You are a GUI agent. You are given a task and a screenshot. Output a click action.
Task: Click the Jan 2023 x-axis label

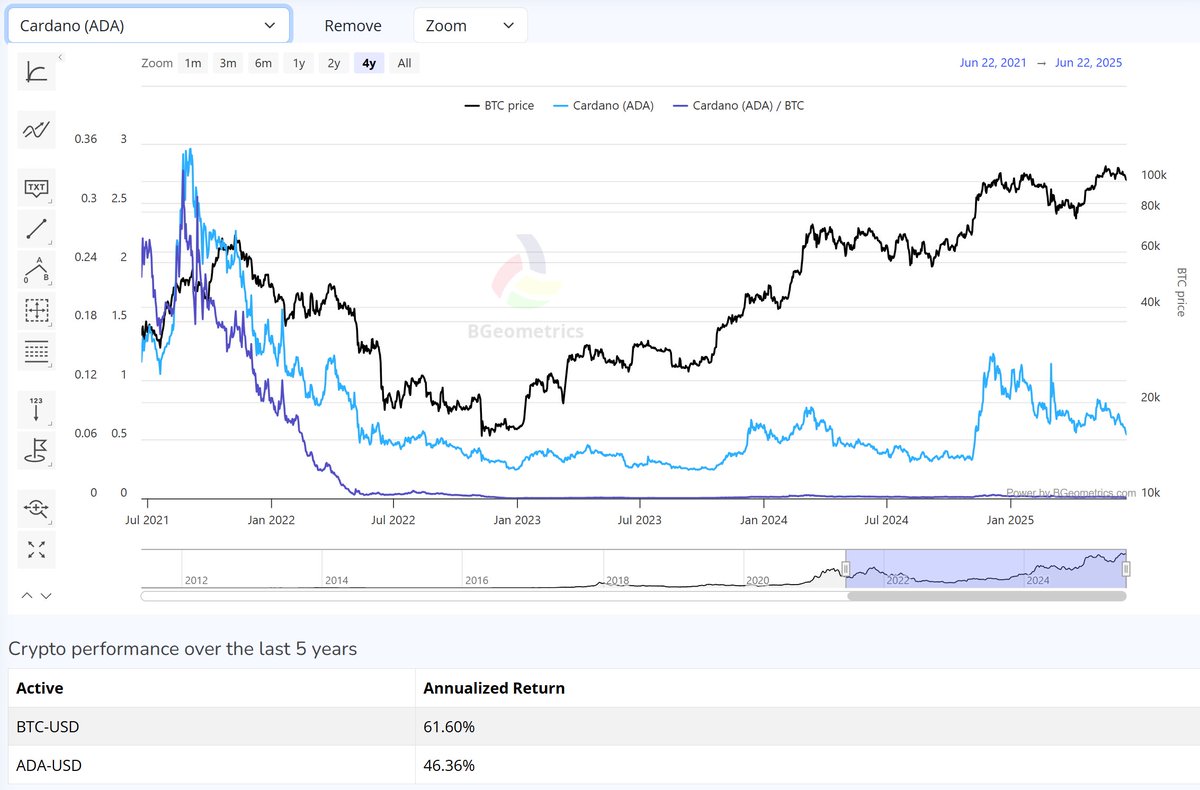[516, 520]
